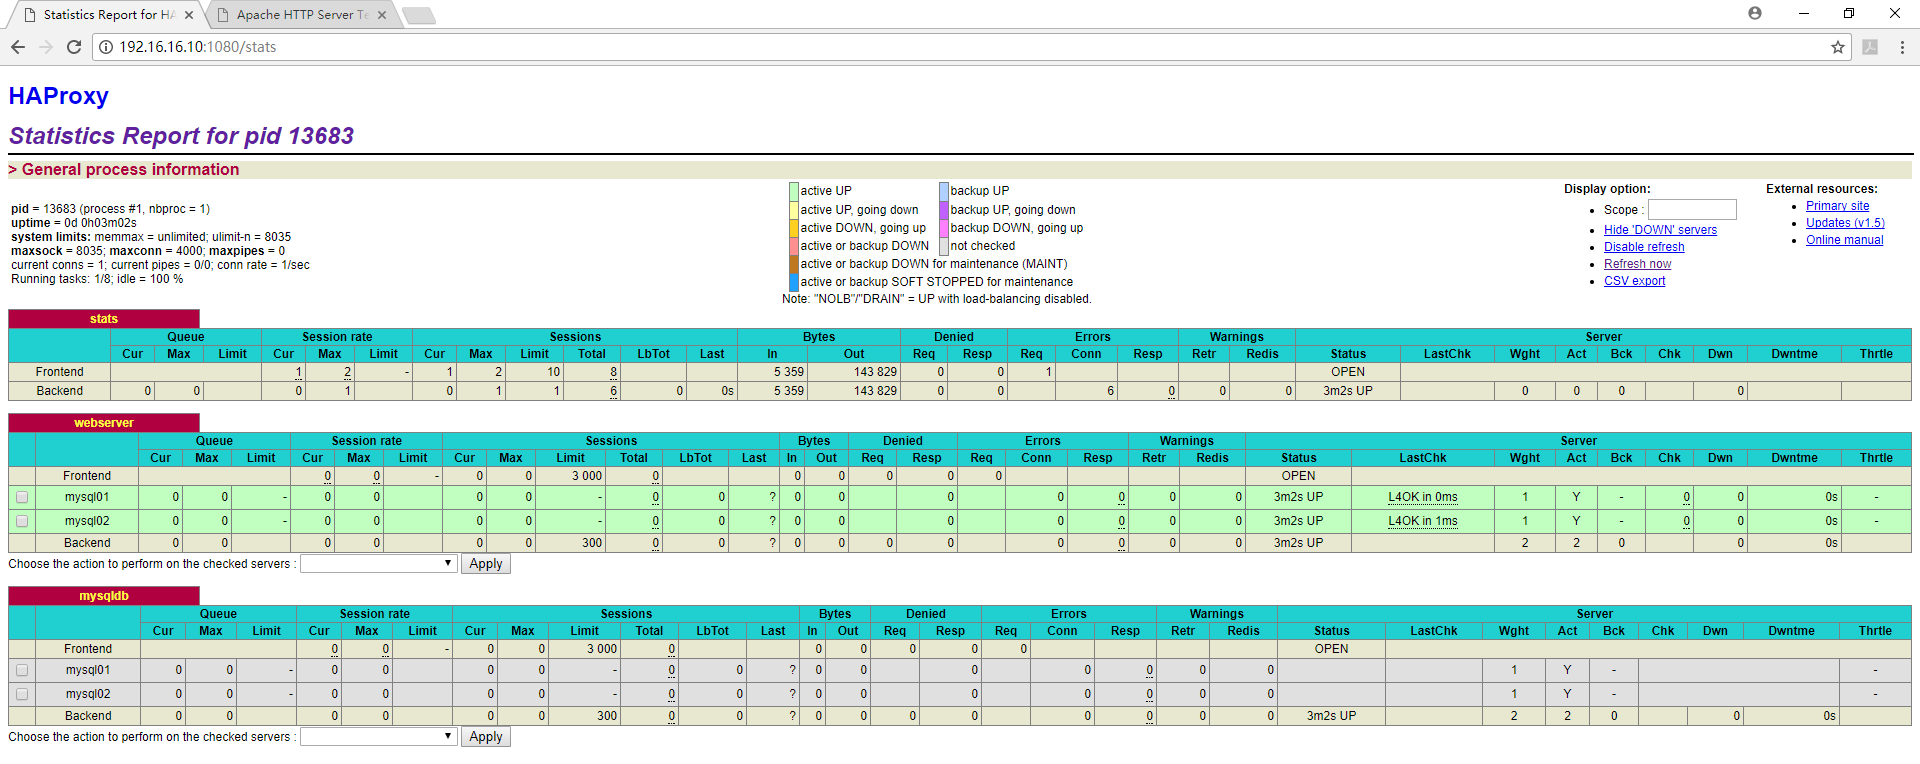Click the user profile icon
Image resolution: width=1920 pixels, height=764 pixels.
(x=1754, y=13)
